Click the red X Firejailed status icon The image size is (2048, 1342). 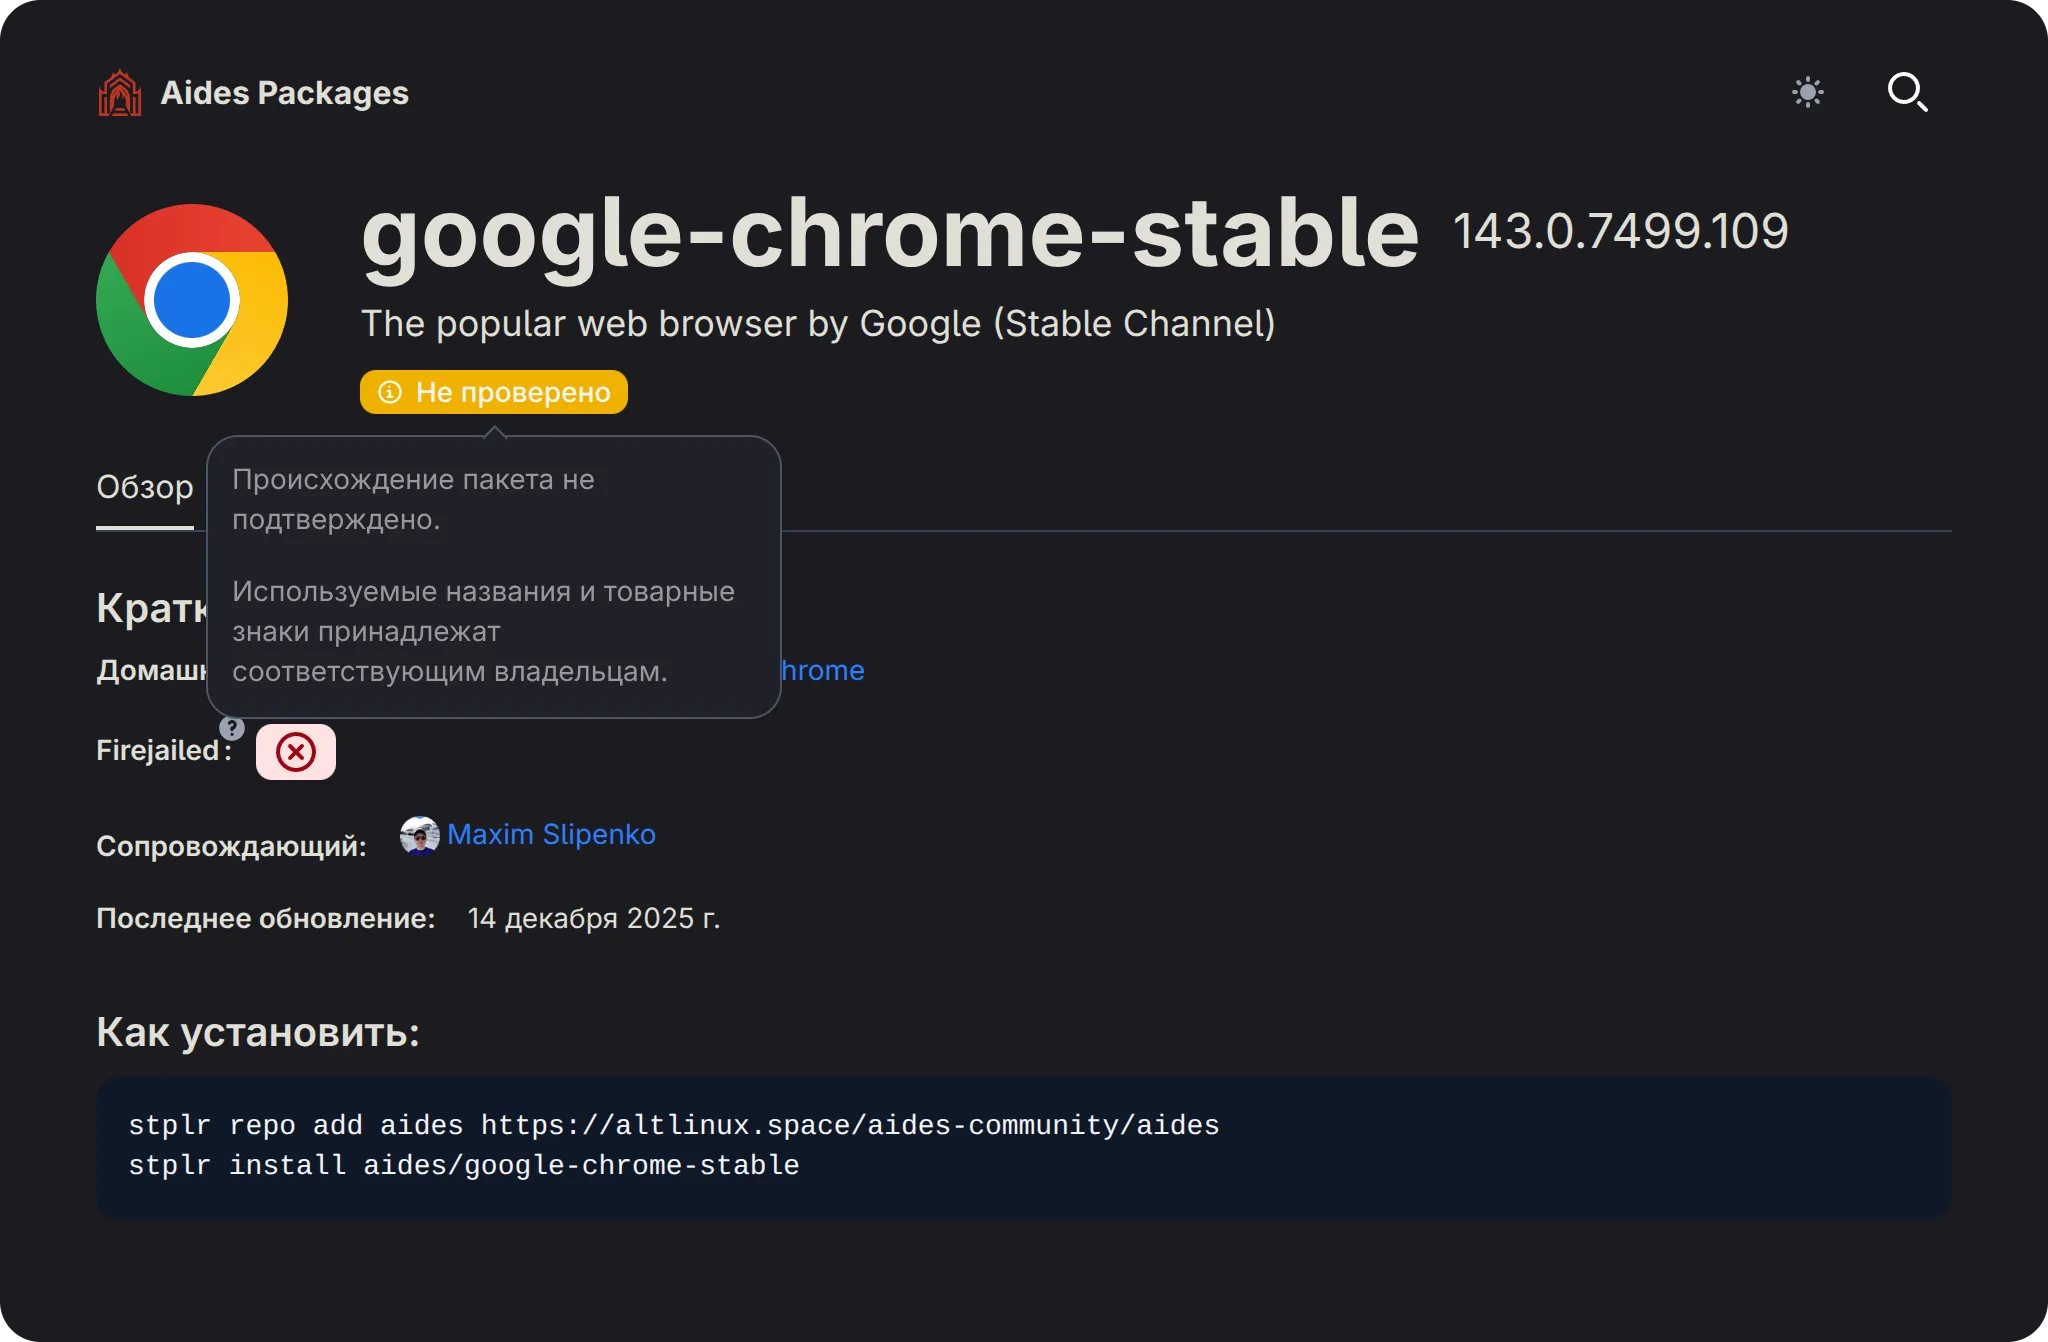(x=296, y=752)
